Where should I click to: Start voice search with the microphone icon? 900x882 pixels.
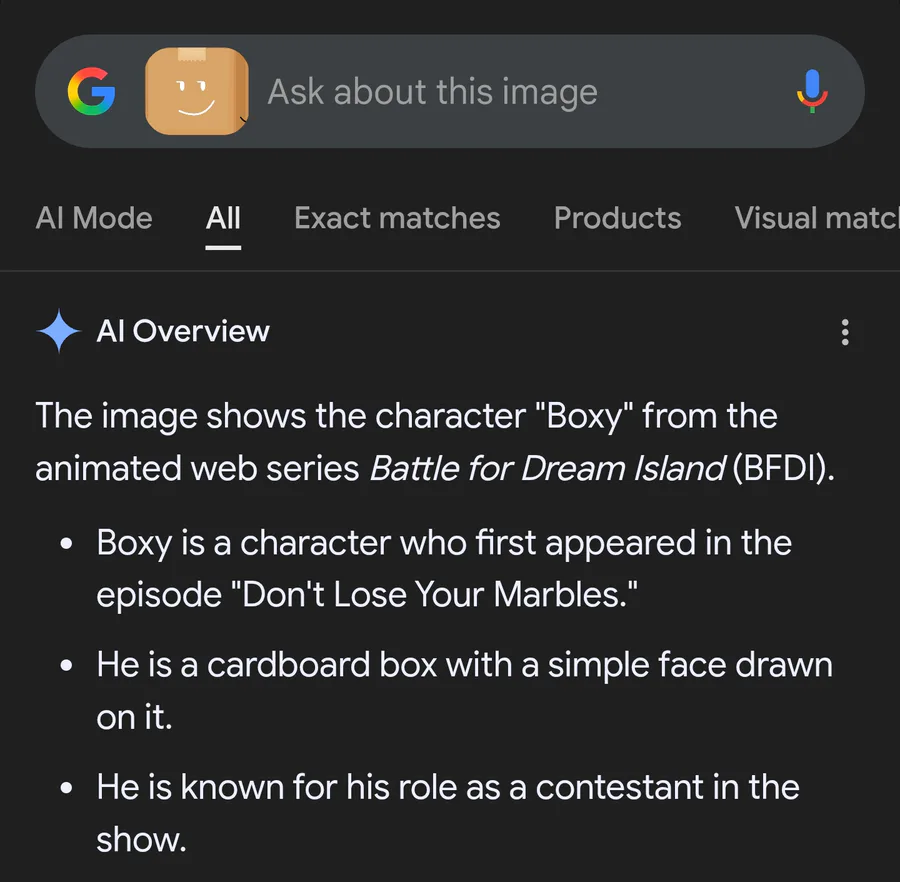pos(811,92)
